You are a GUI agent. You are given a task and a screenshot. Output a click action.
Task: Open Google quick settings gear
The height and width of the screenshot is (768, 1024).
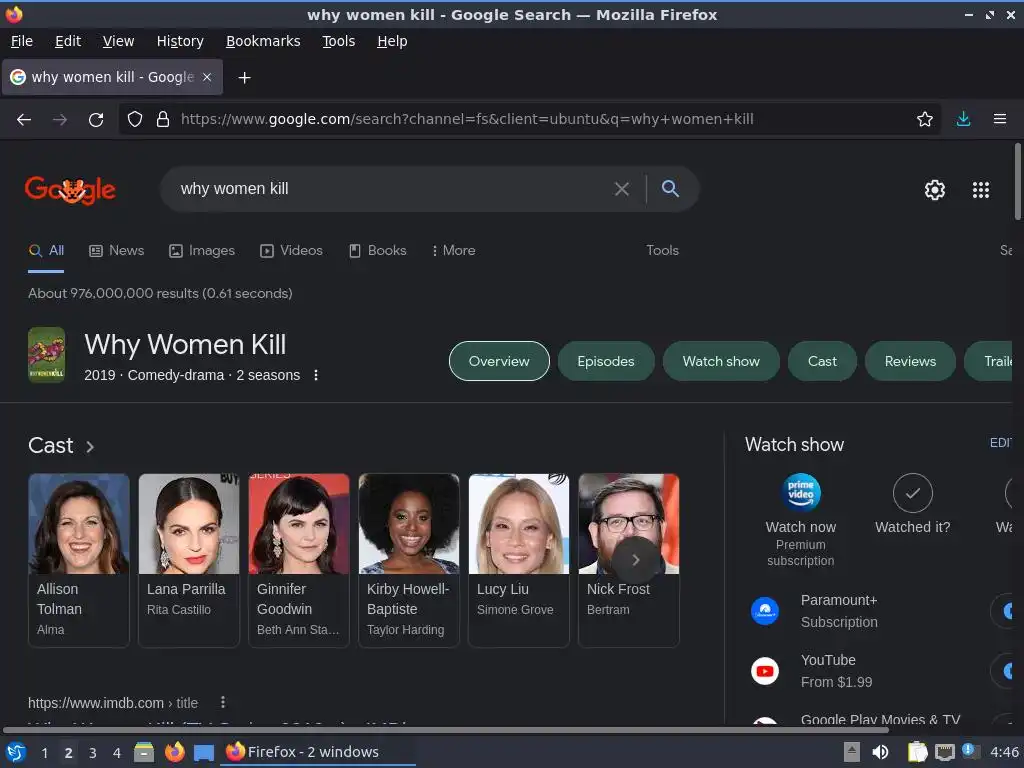[935, 190]
